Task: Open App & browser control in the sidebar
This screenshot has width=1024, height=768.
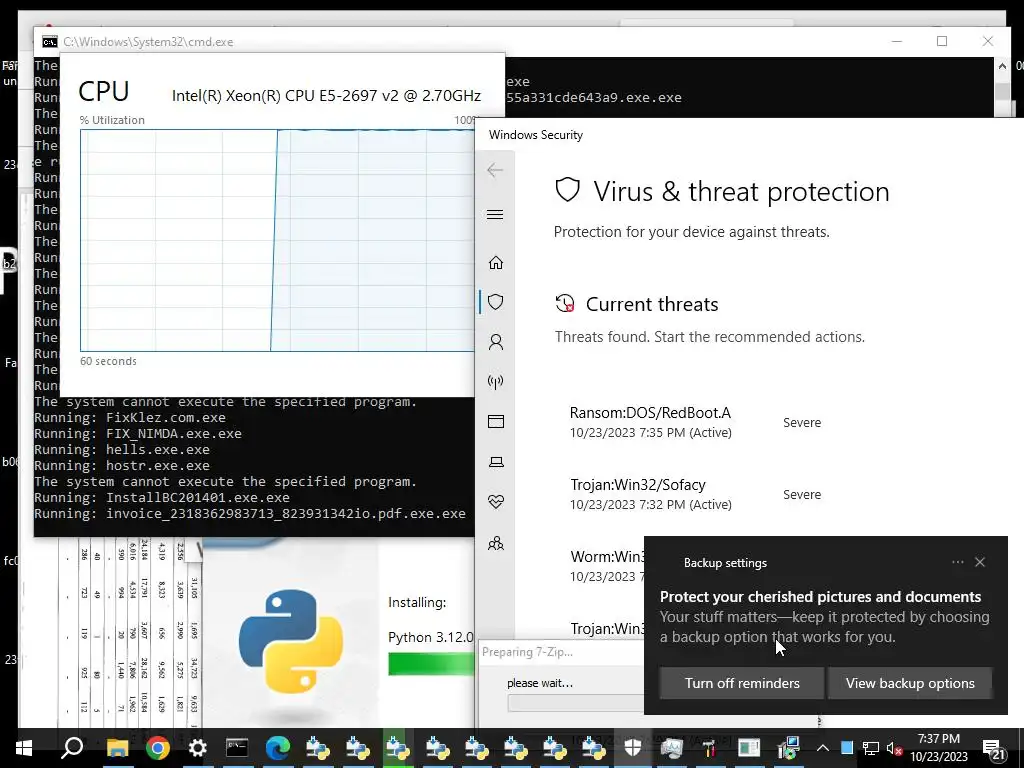Action: (496, 422)
